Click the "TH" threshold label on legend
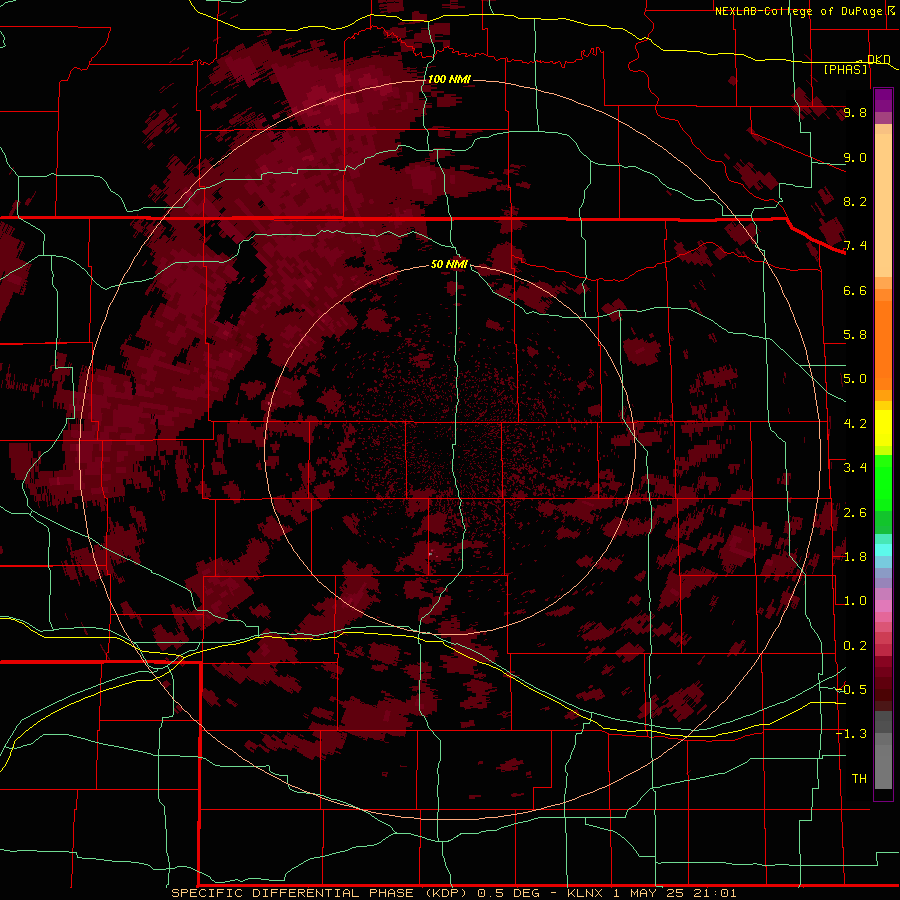 tap(859, 779)
